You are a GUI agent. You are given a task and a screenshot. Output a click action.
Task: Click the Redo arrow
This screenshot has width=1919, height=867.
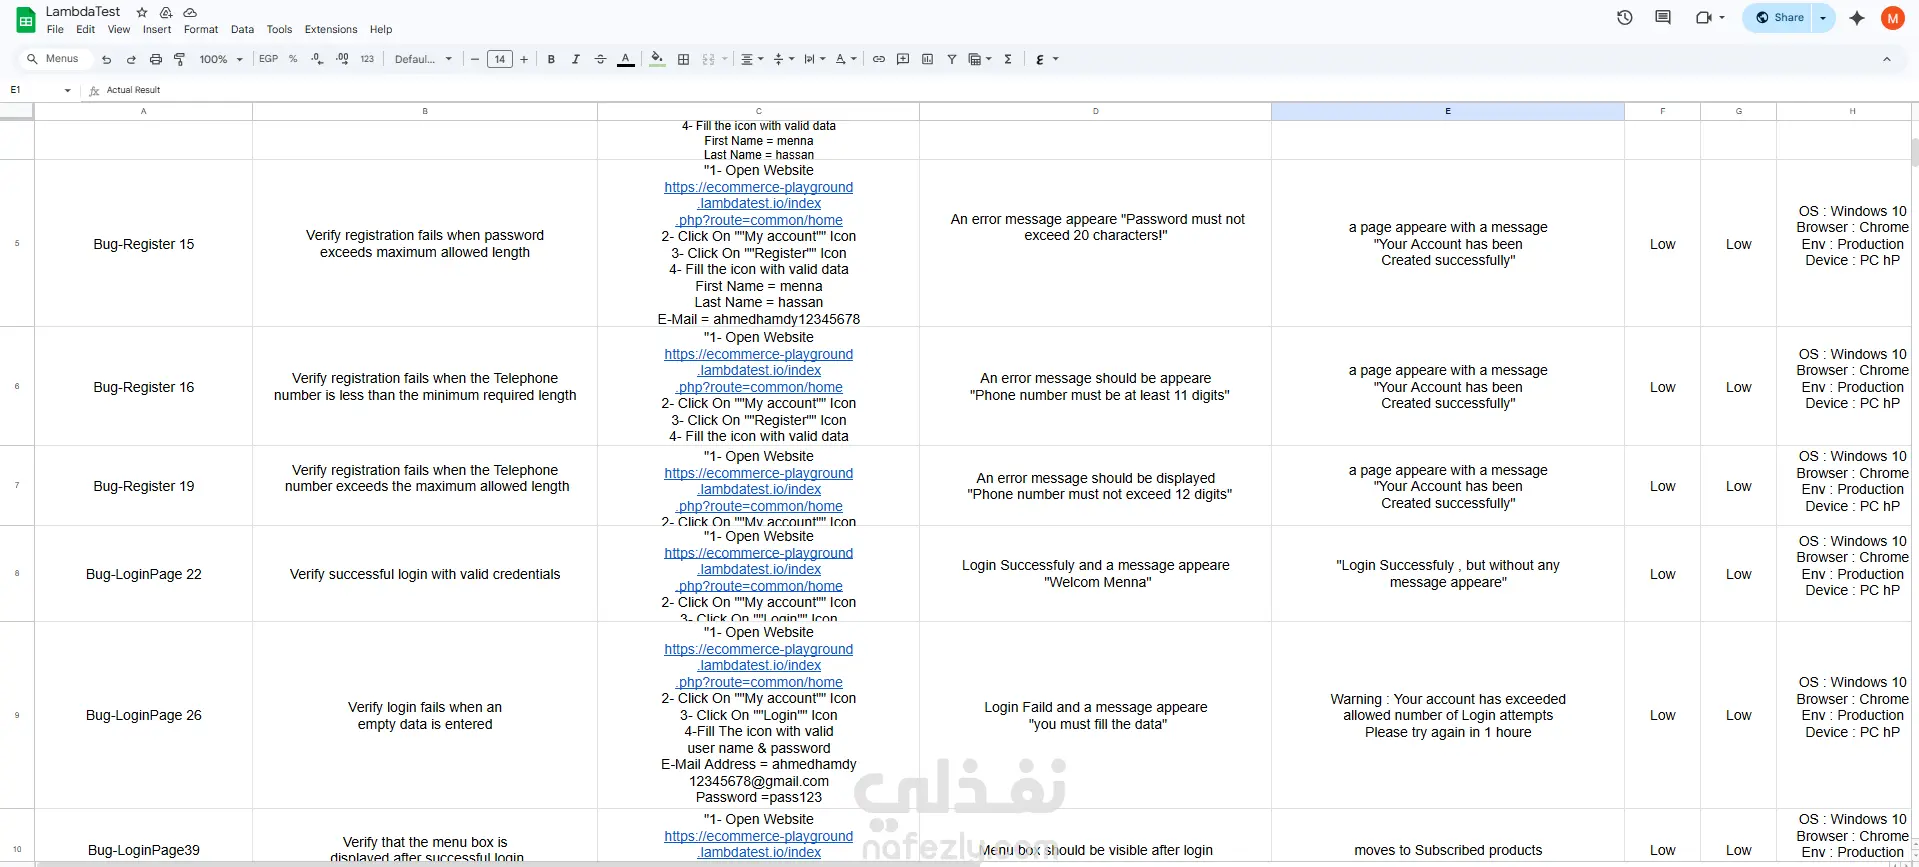click(x=131, y=59)
